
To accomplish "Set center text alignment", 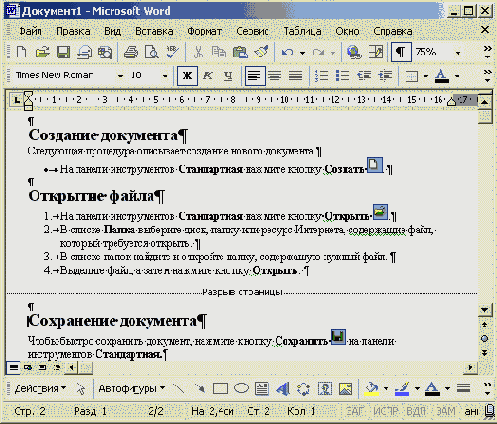I will [x=275, y=76].
